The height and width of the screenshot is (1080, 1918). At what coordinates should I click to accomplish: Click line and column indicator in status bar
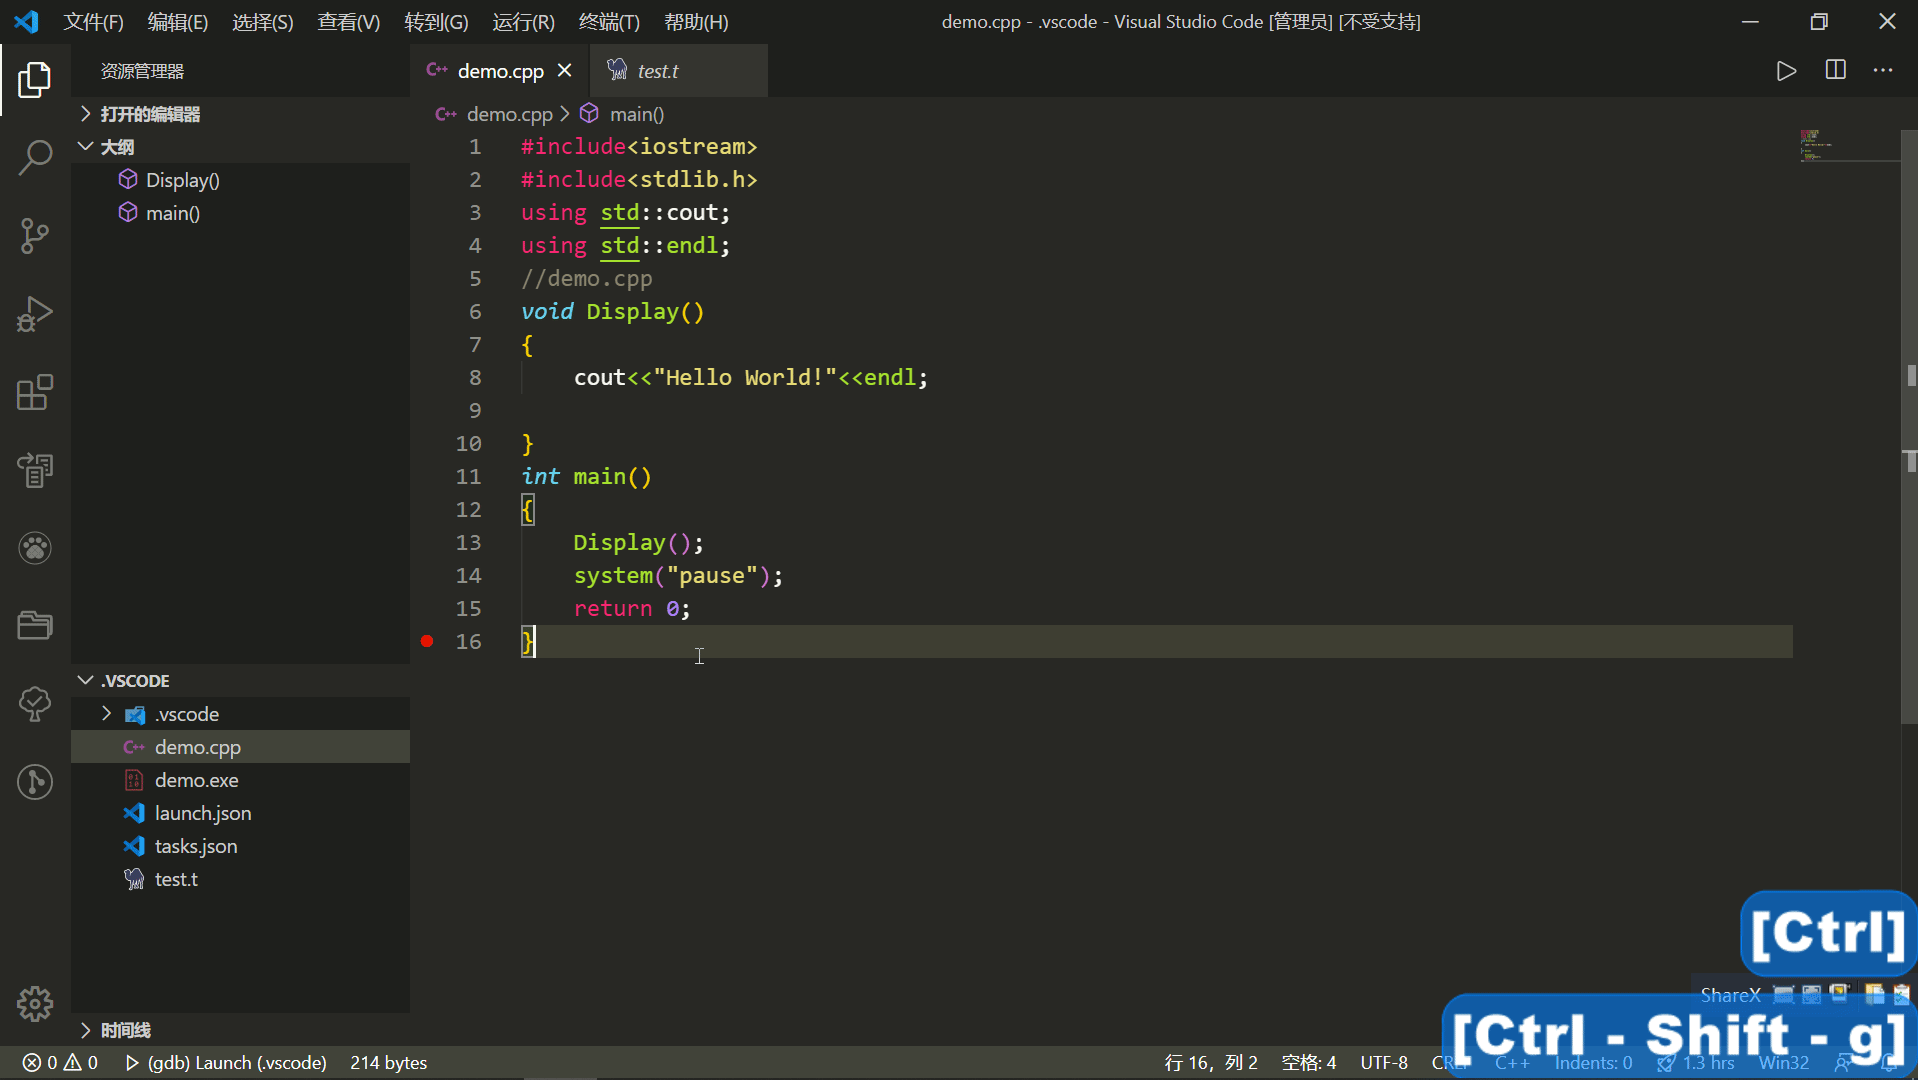(x=1211, y=1062)
